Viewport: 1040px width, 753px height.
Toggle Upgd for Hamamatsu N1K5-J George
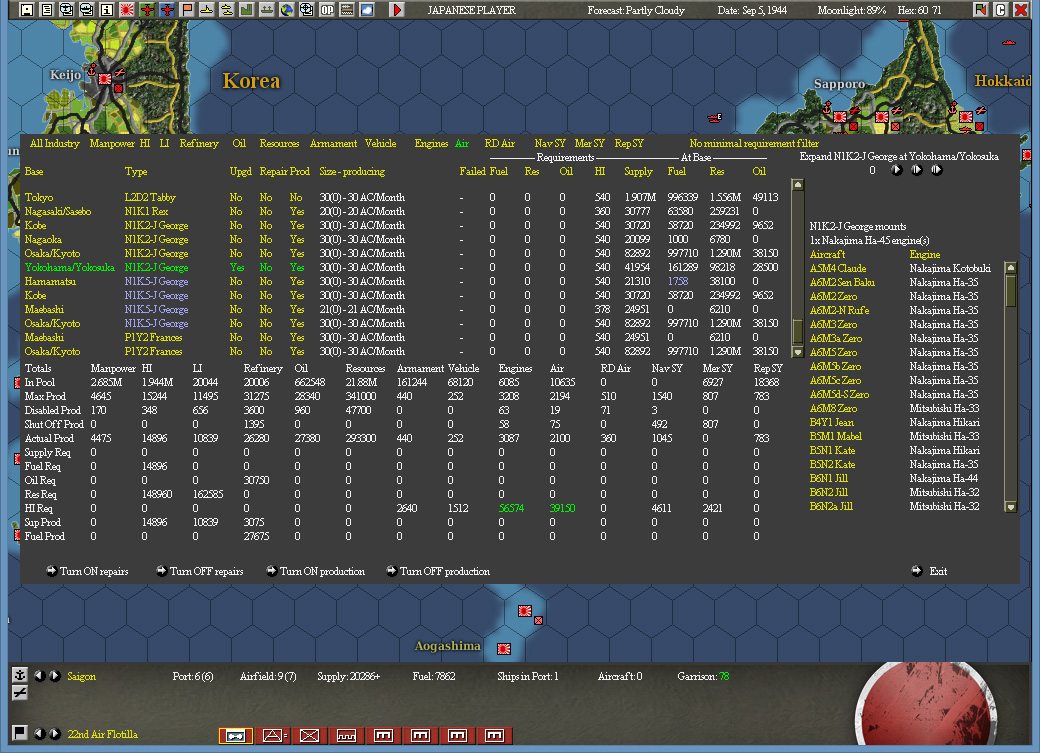click(x=235, y=281)
